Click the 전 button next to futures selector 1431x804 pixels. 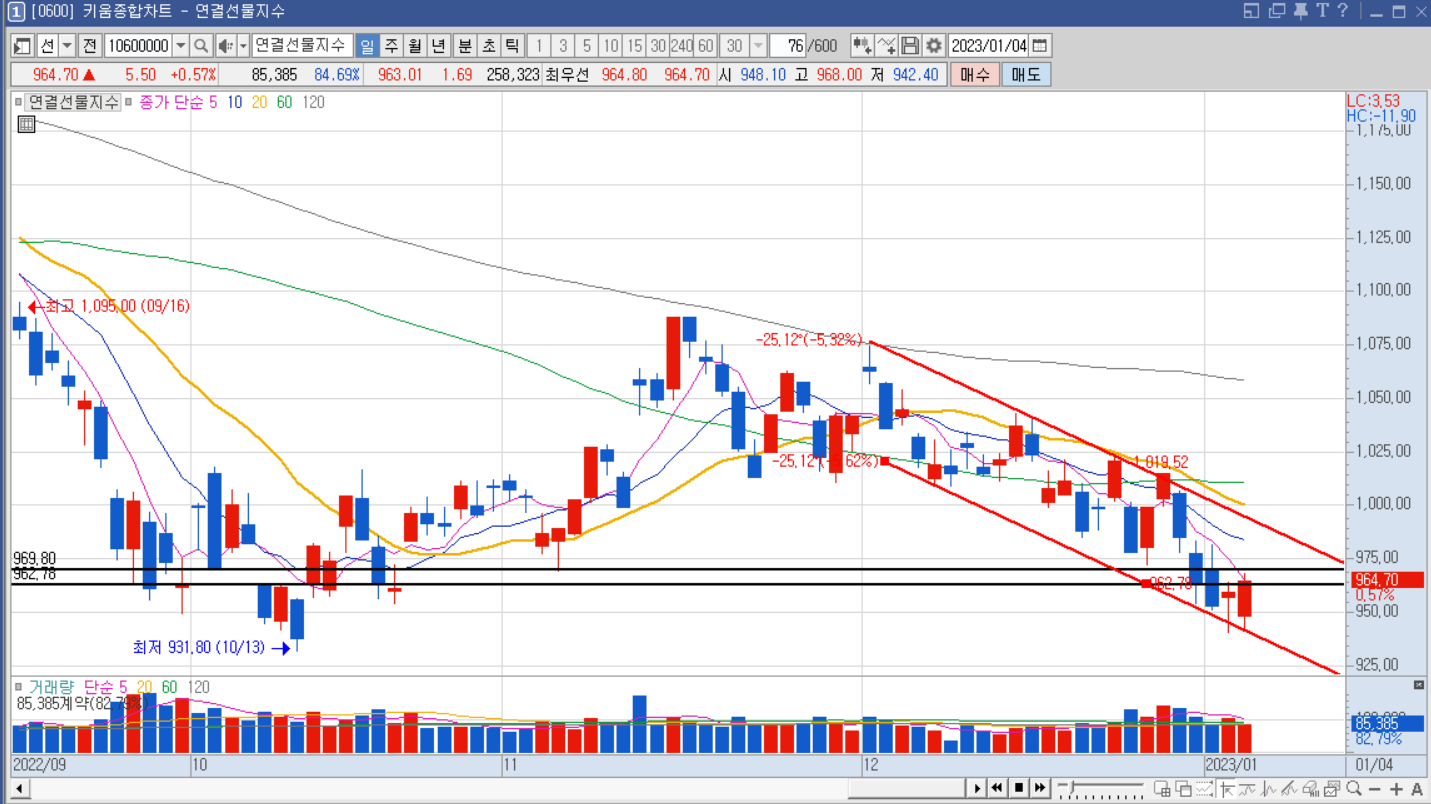89,46
